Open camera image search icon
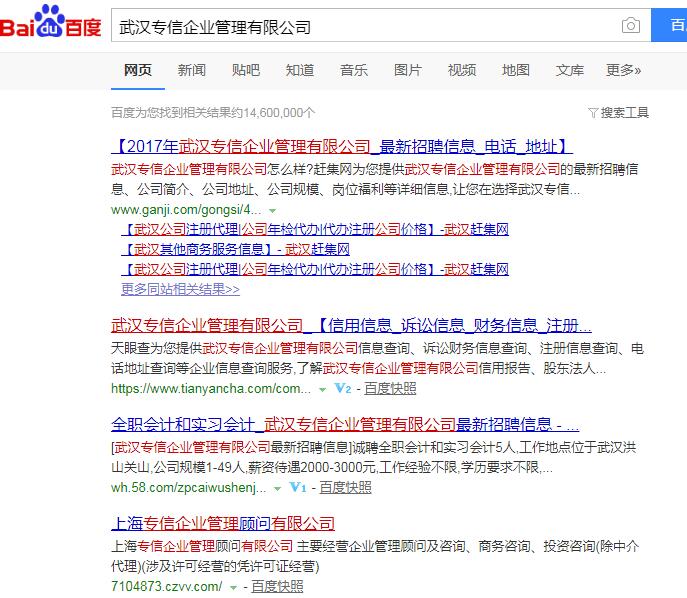Screen dimensions: 687x598 pyautogui.click(x=630, y=25)
